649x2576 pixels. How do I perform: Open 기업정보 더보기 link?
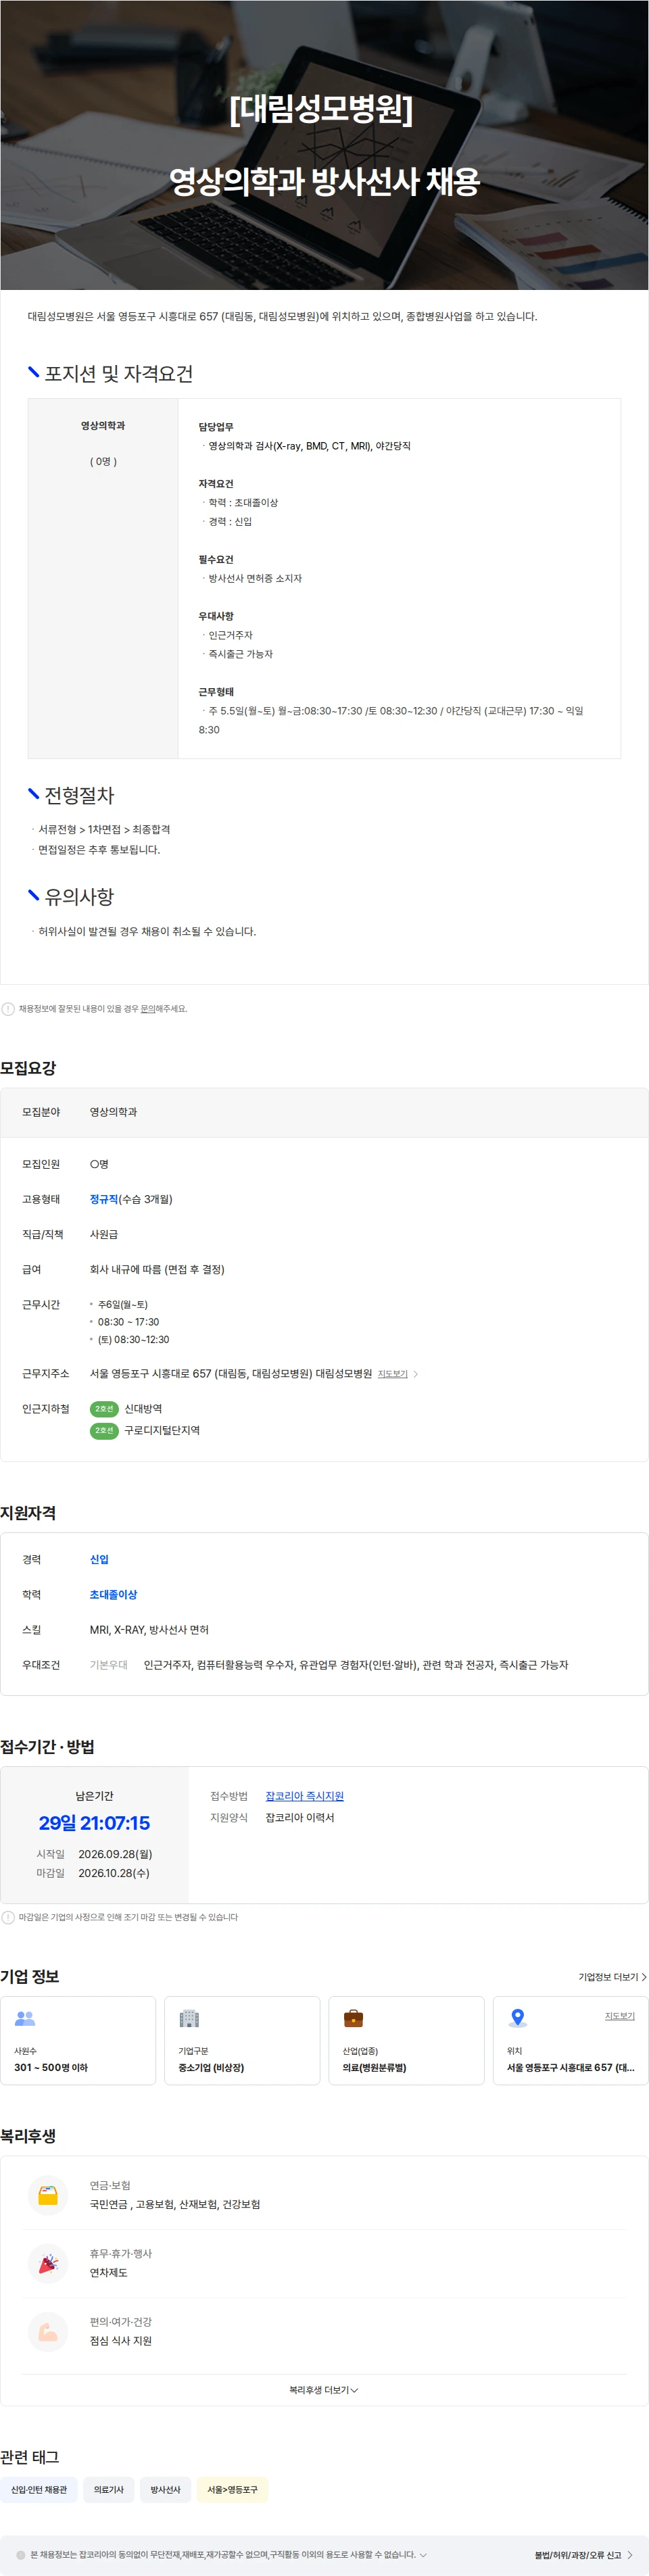[612, 1977]
